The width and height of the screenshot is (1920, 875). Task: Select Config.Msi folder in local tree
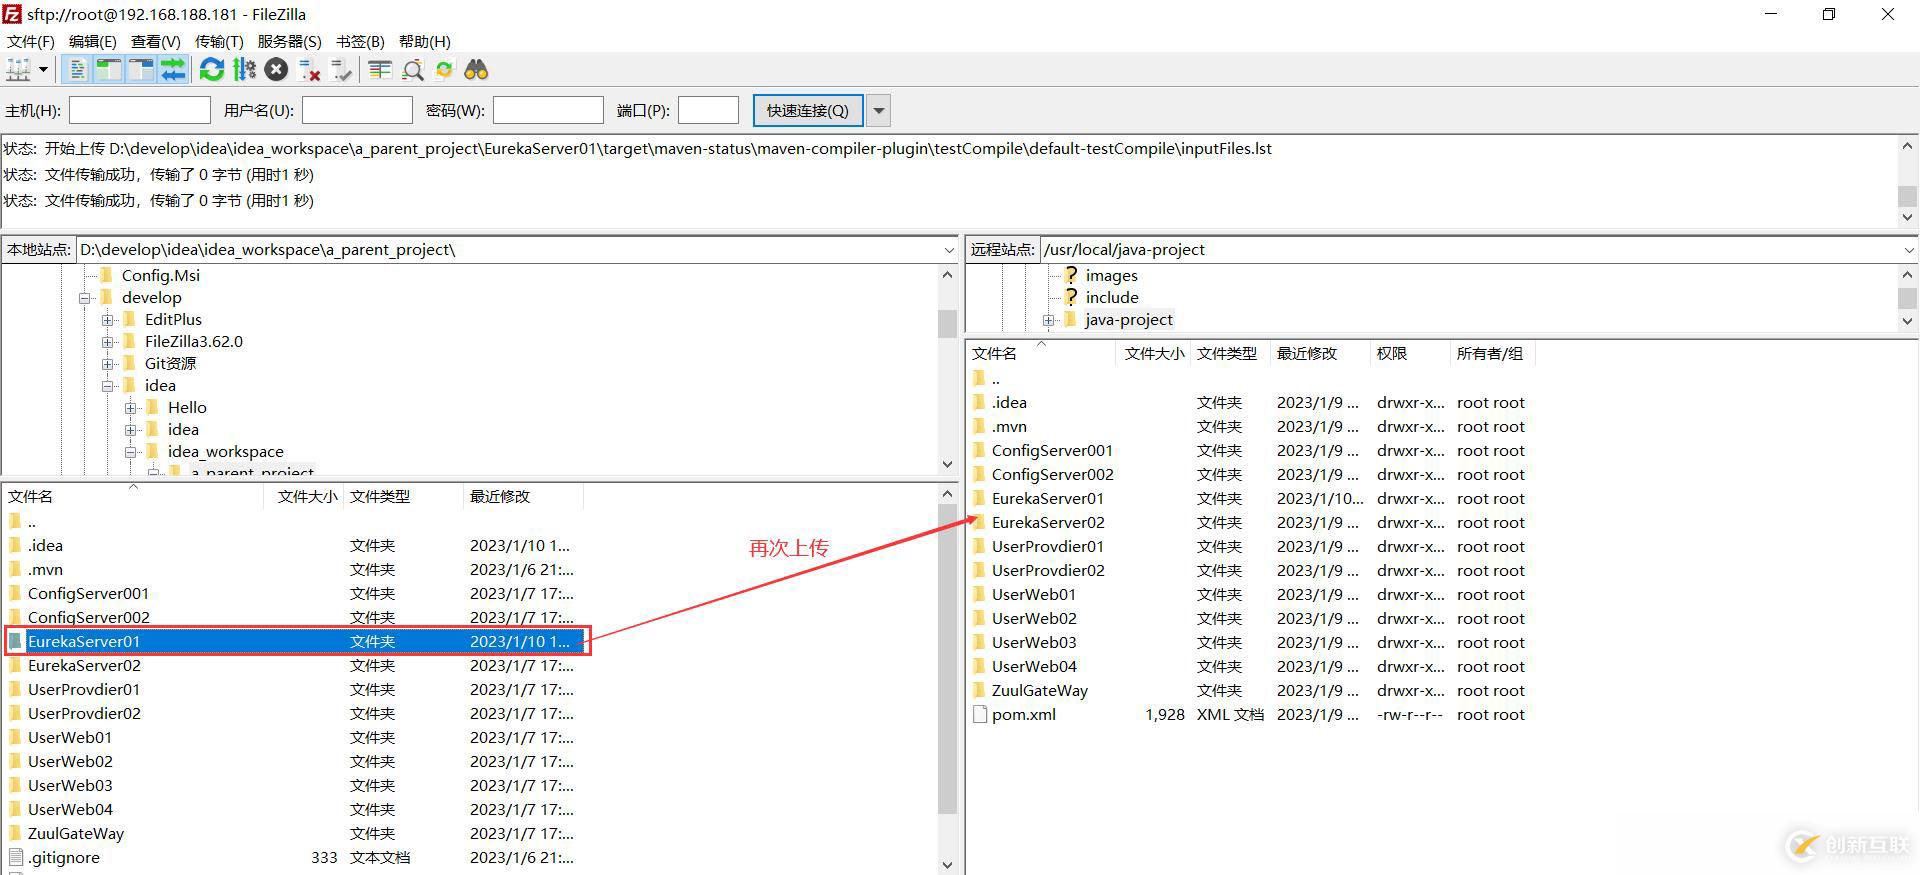(x=160, y=275)
